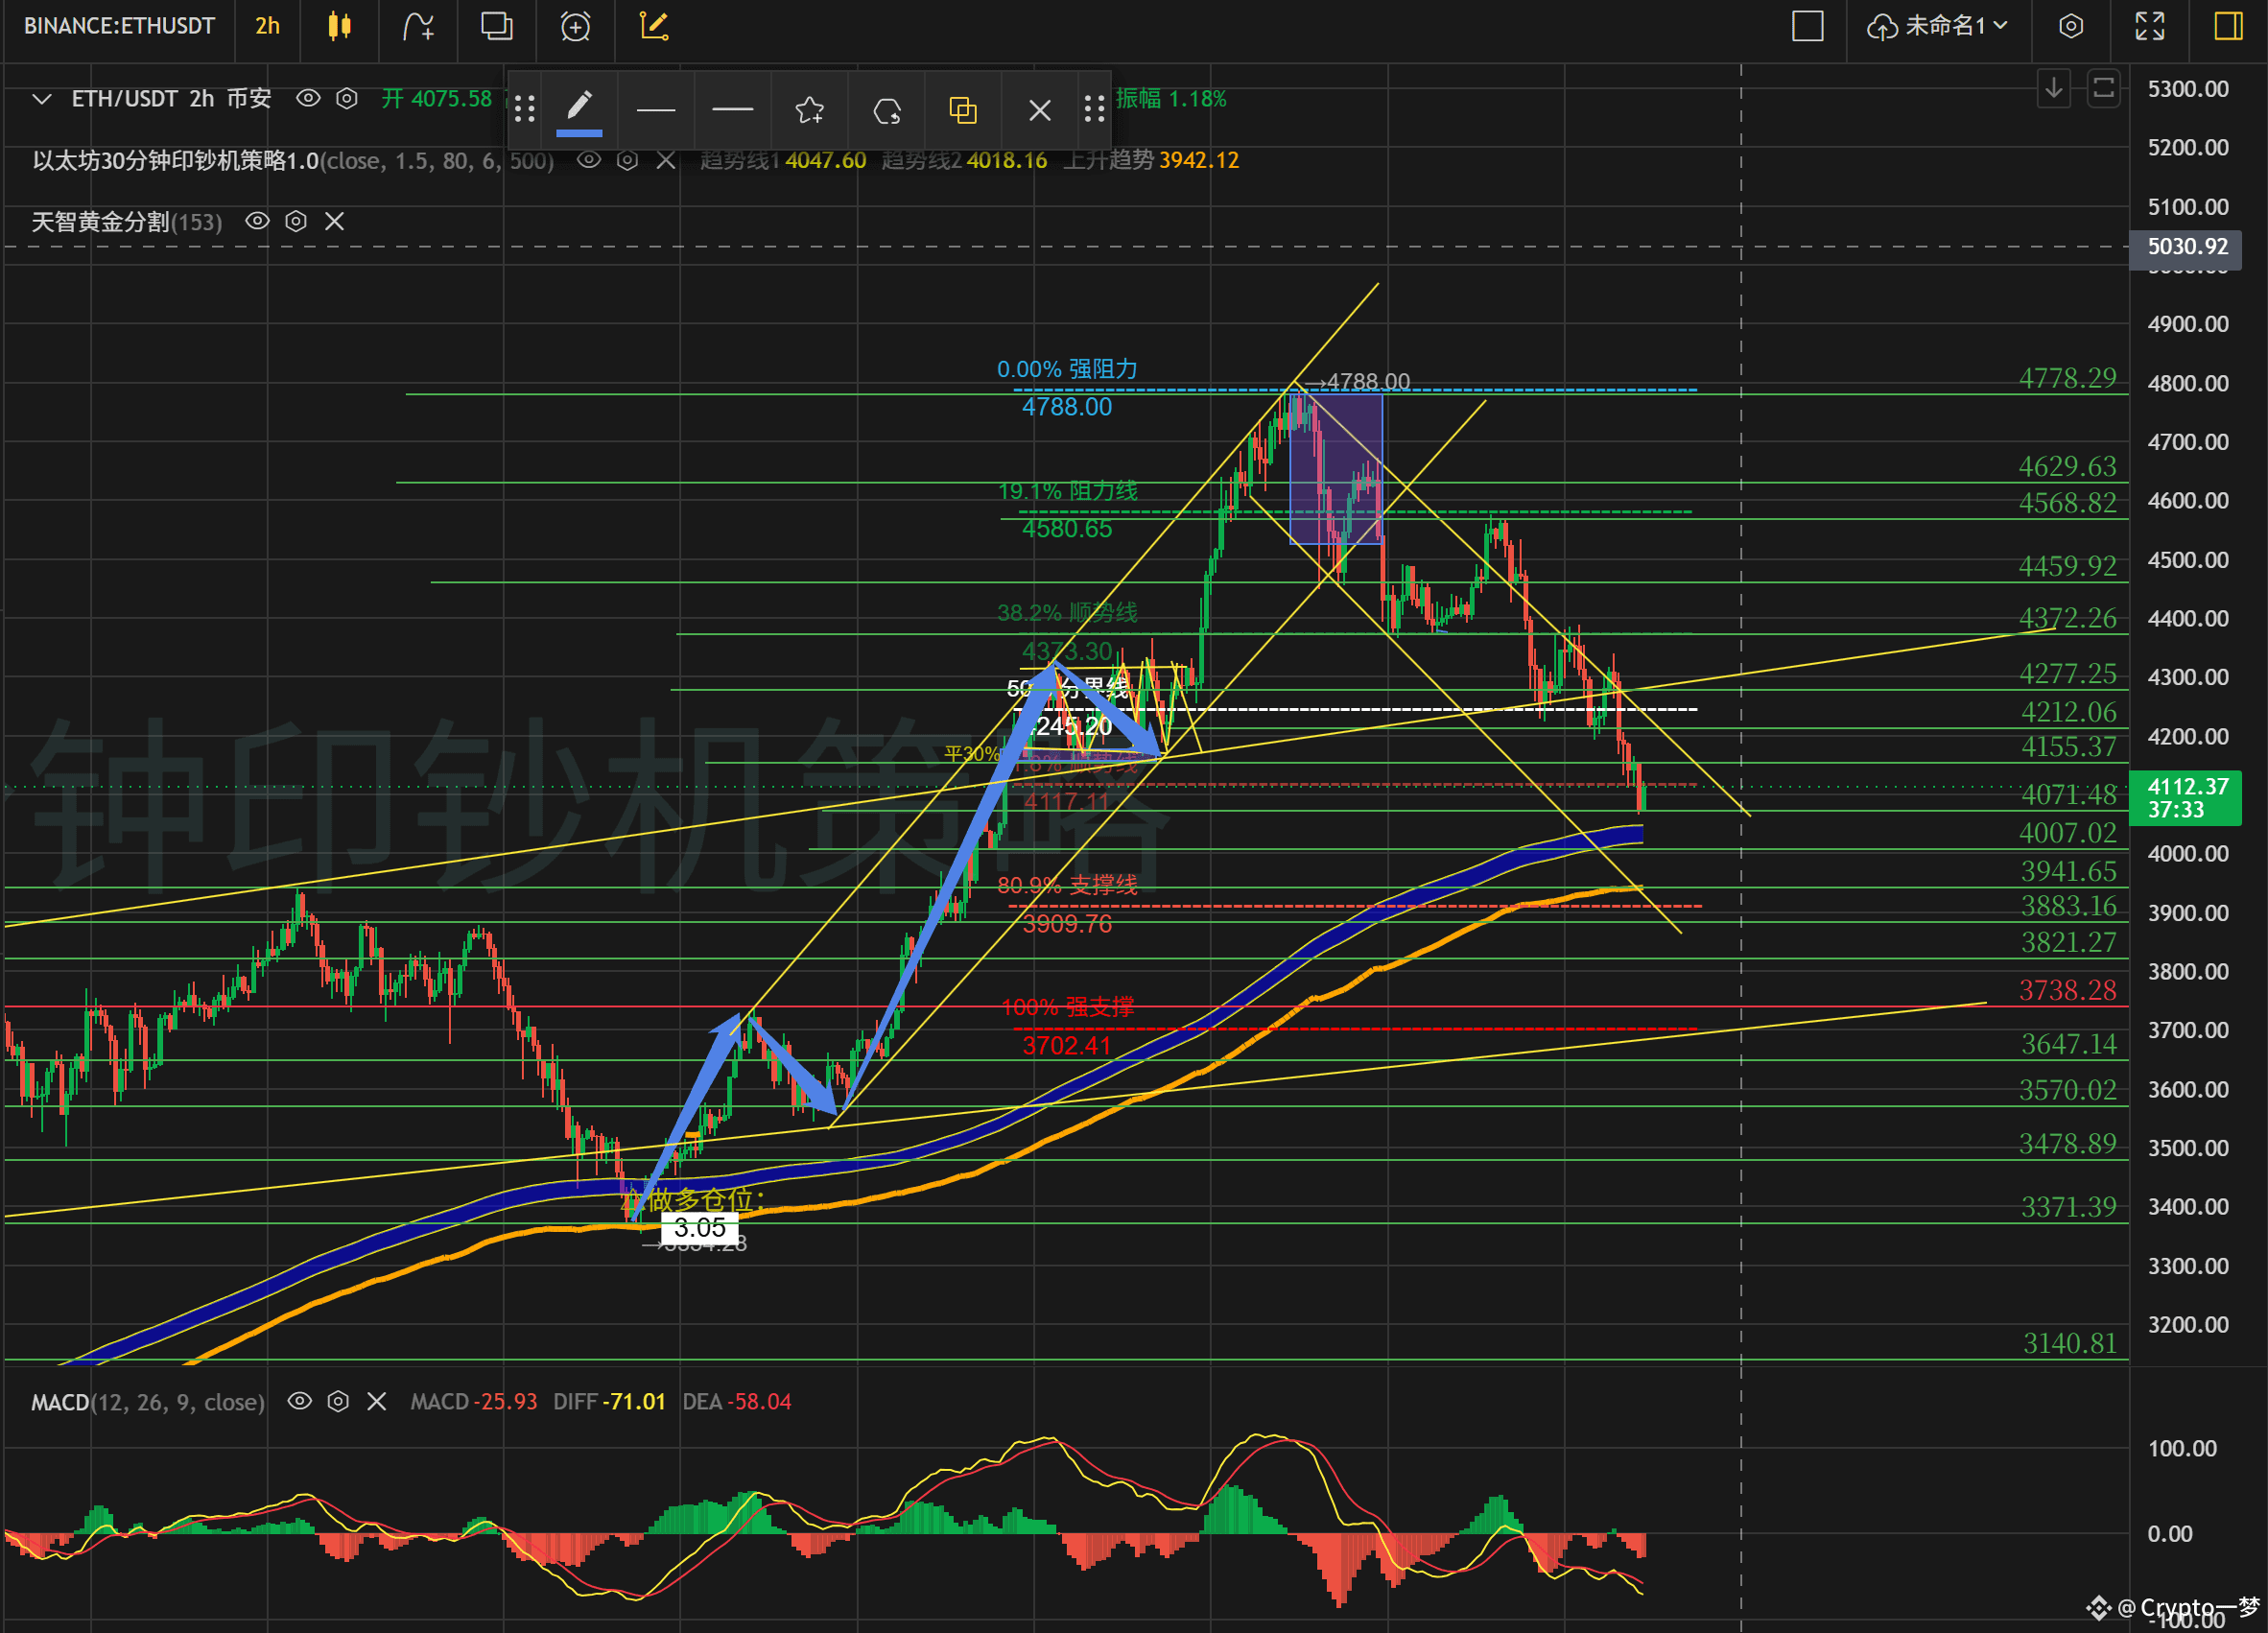This screenshot has width=2268, height=1633.
Task: Remove the 天智黄金分割 indicator
Action: coord(334,221)
